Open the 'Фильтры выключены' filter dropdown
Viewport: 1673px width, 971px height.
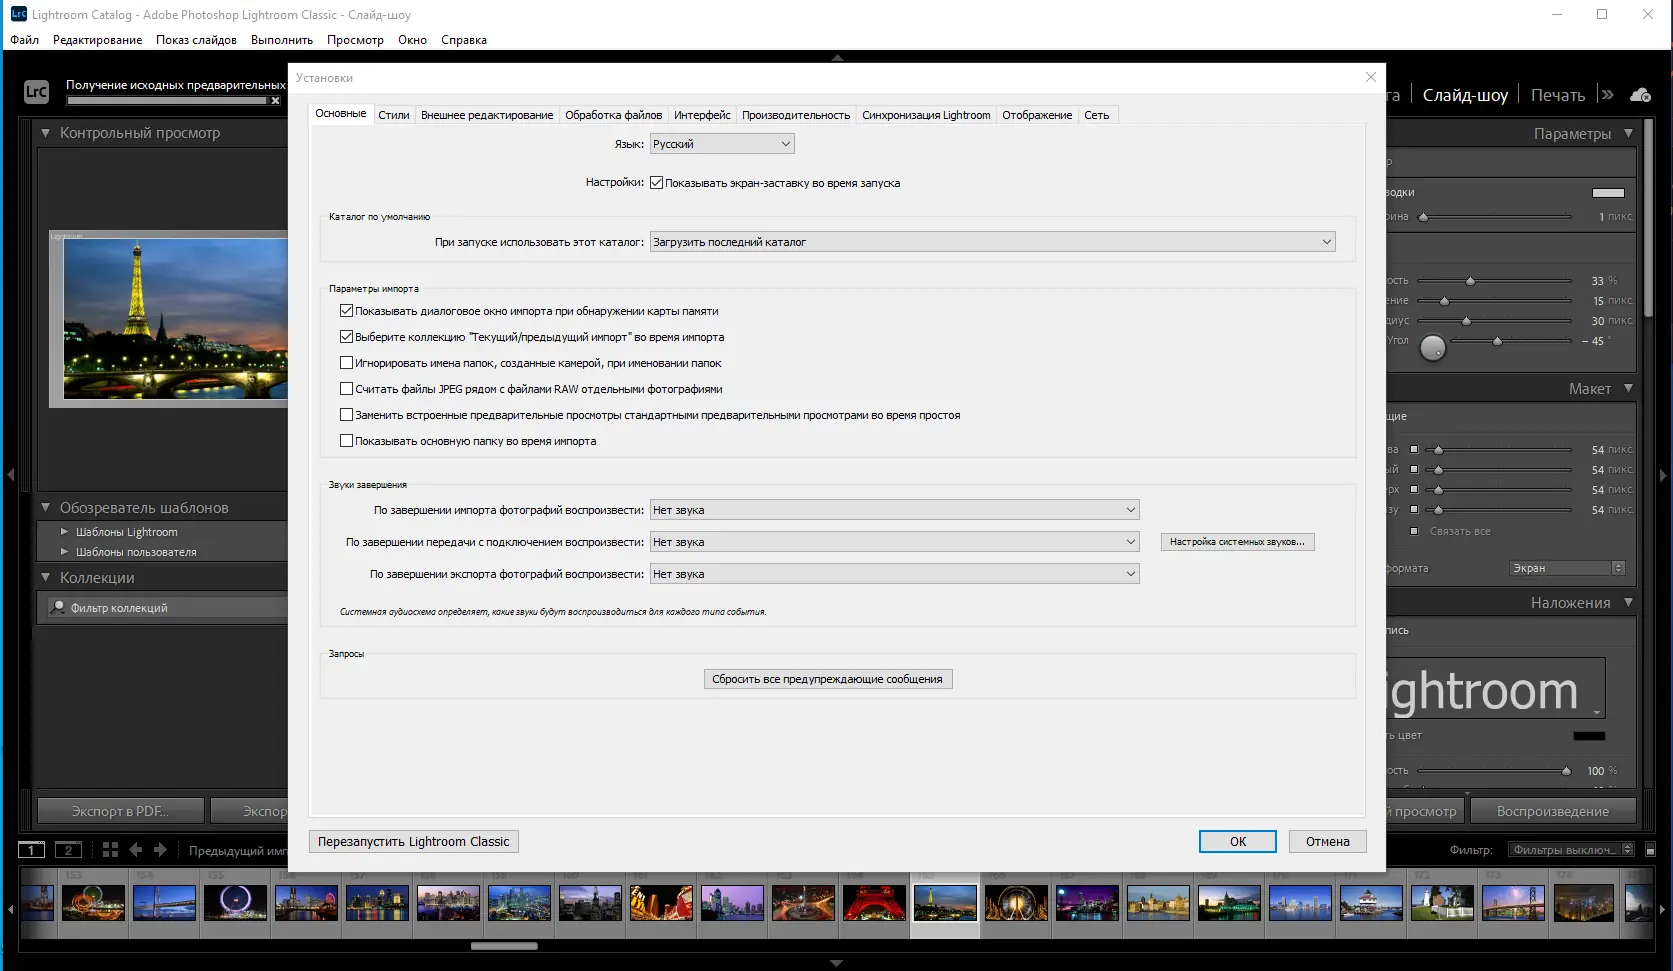pyautogui.click(x=1571, y=850)
